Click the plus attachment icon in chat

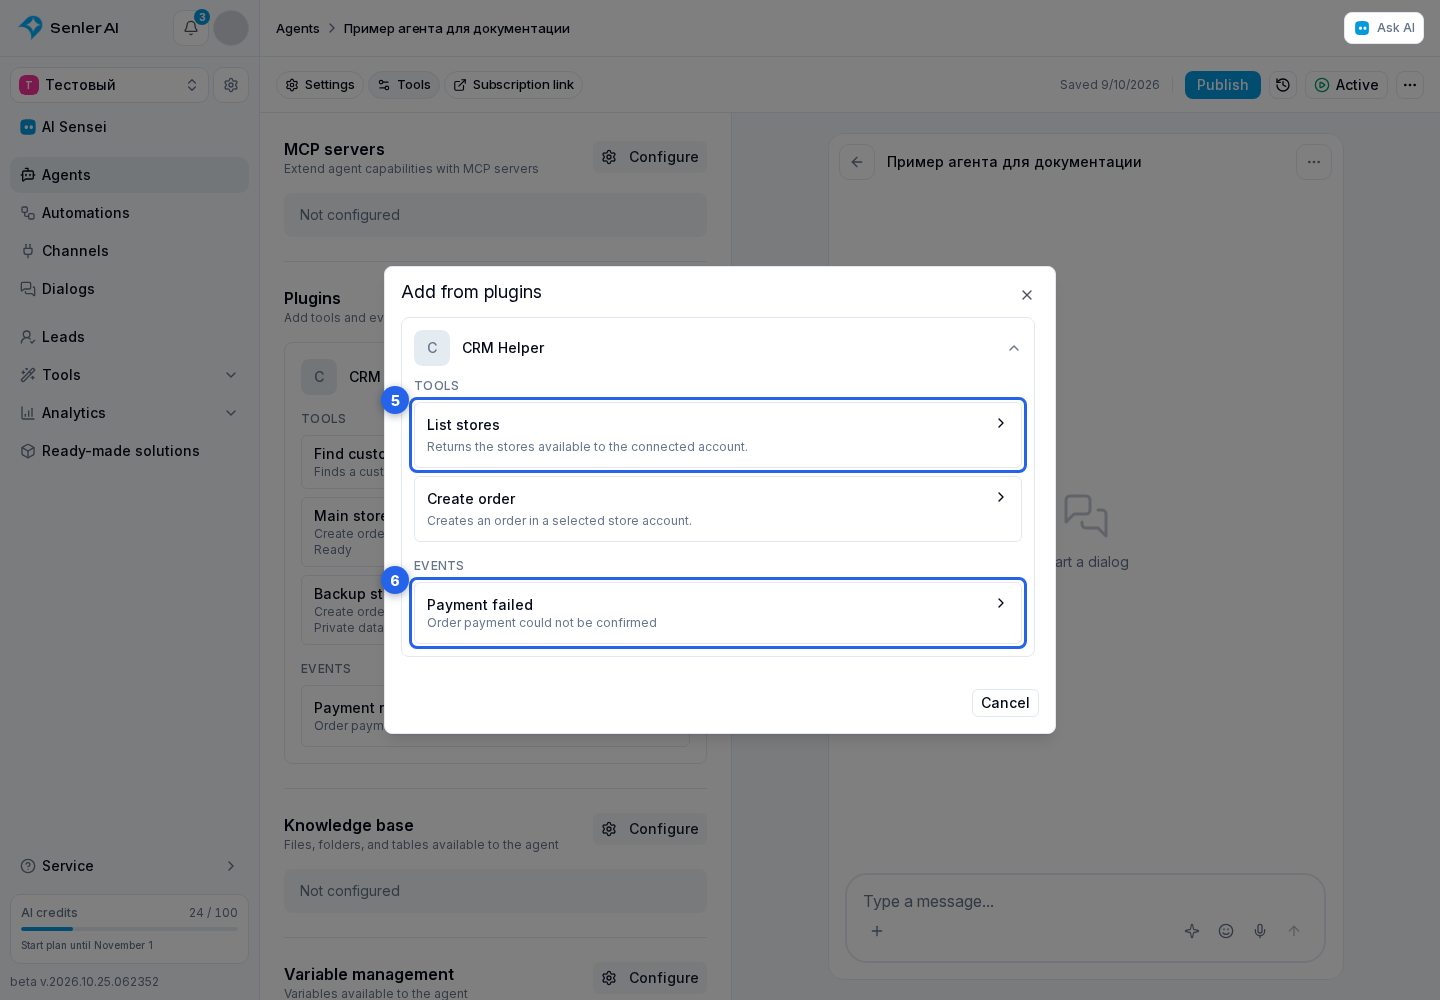[x=877, y=931]
